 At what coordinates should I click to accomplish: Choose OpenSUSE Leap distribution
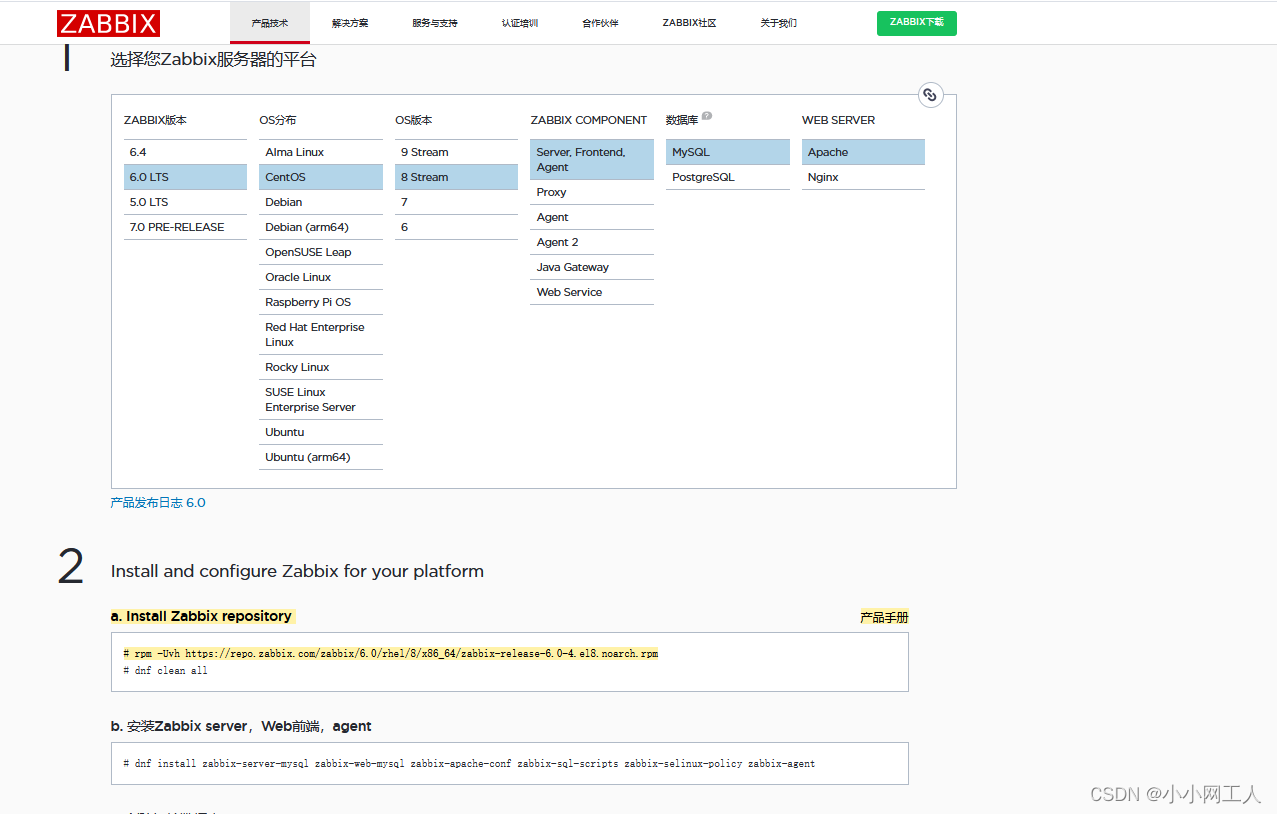(x=321, y=252)
